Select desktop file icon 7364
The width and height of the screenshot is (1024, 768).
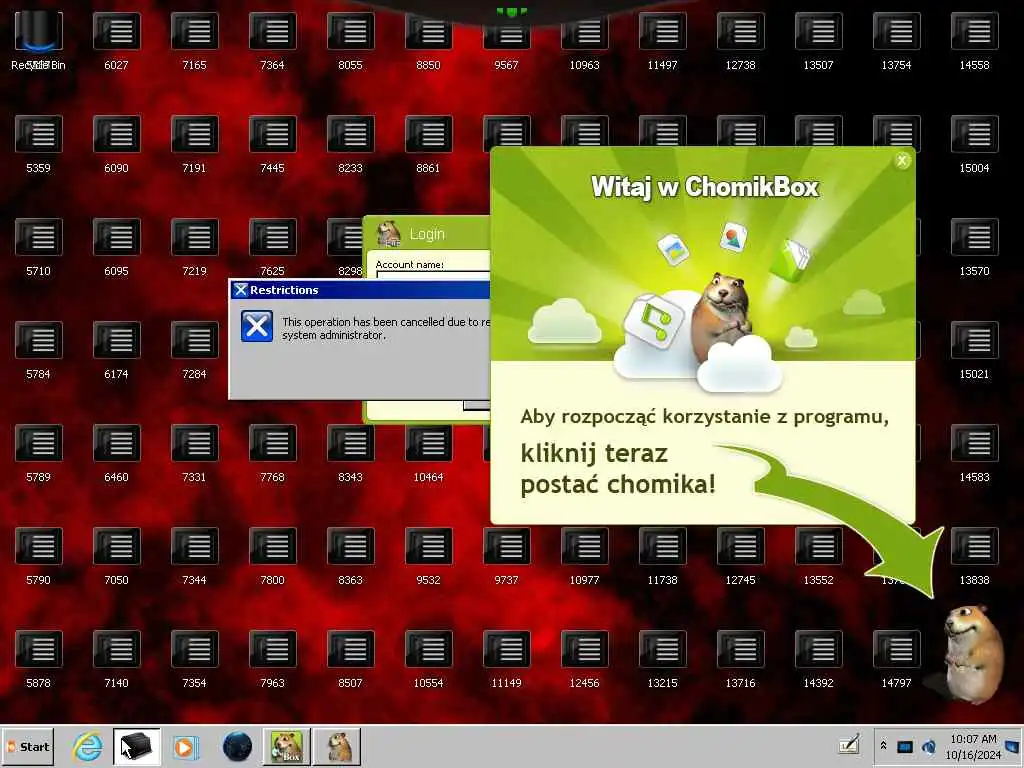click(272, 40)
